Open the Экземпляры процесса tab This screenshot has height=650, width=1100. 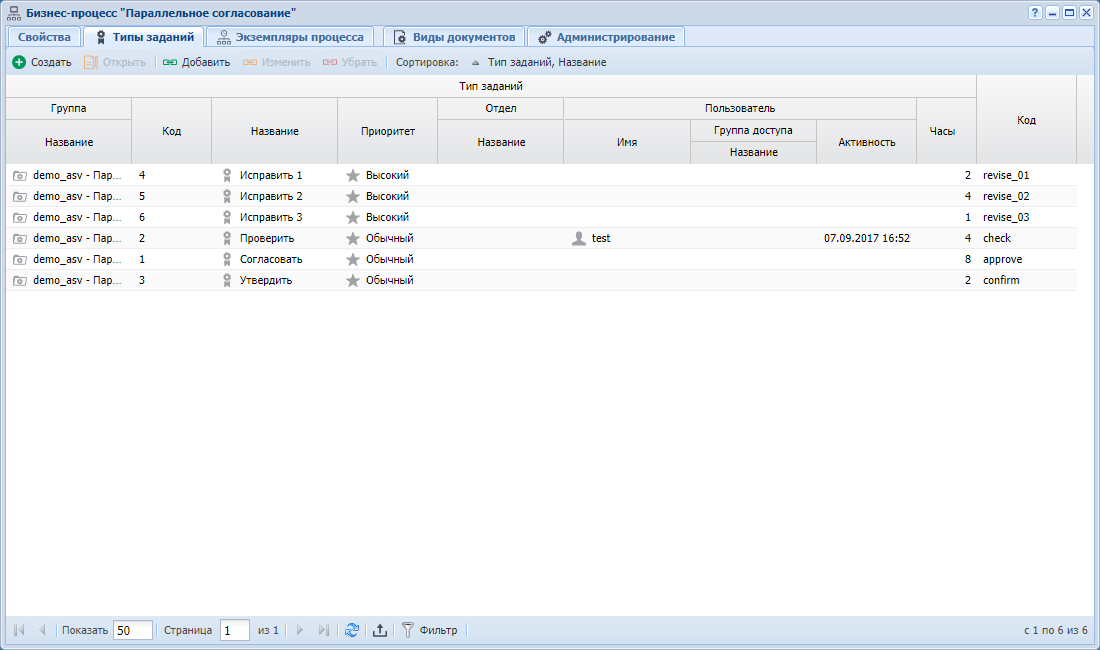290,37
